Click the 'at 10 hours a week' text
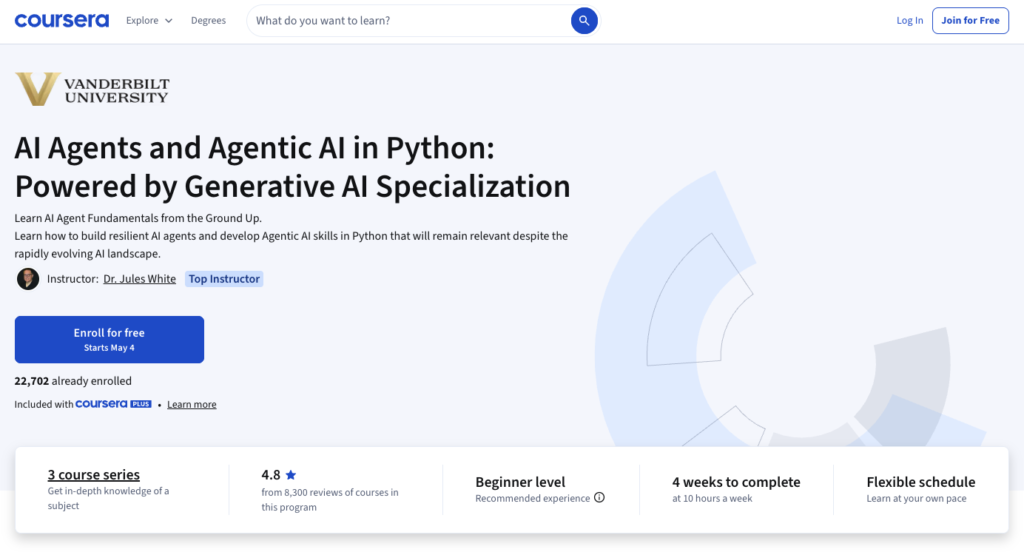1024x552 pixels. coord(712,498)
